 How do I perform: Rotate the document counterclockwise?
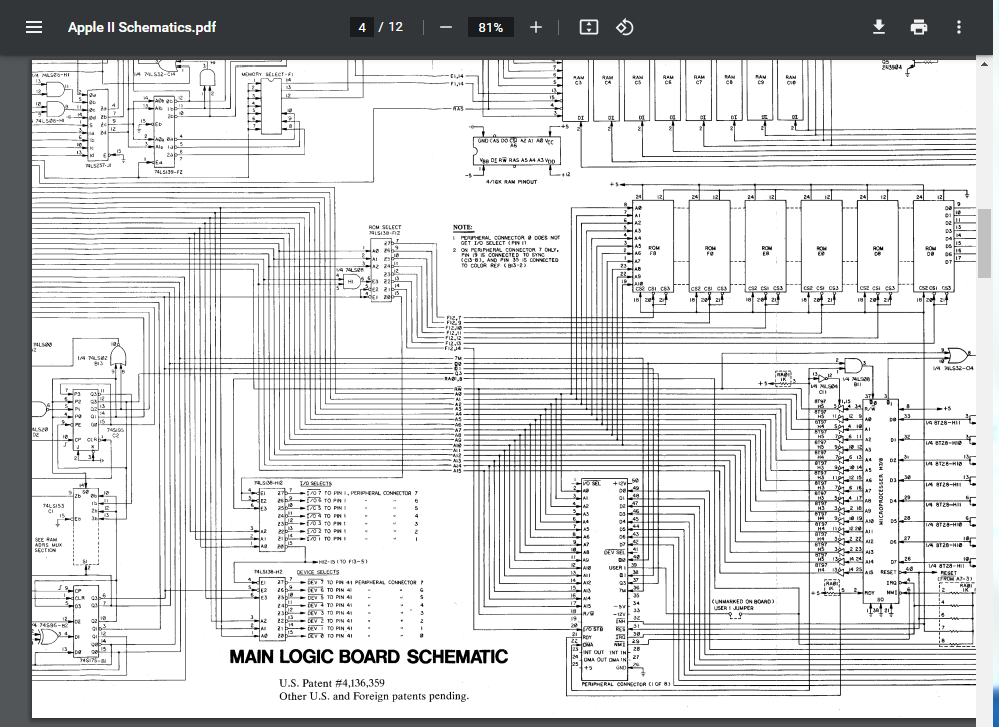pyautogui.click(x=624, y=27)
